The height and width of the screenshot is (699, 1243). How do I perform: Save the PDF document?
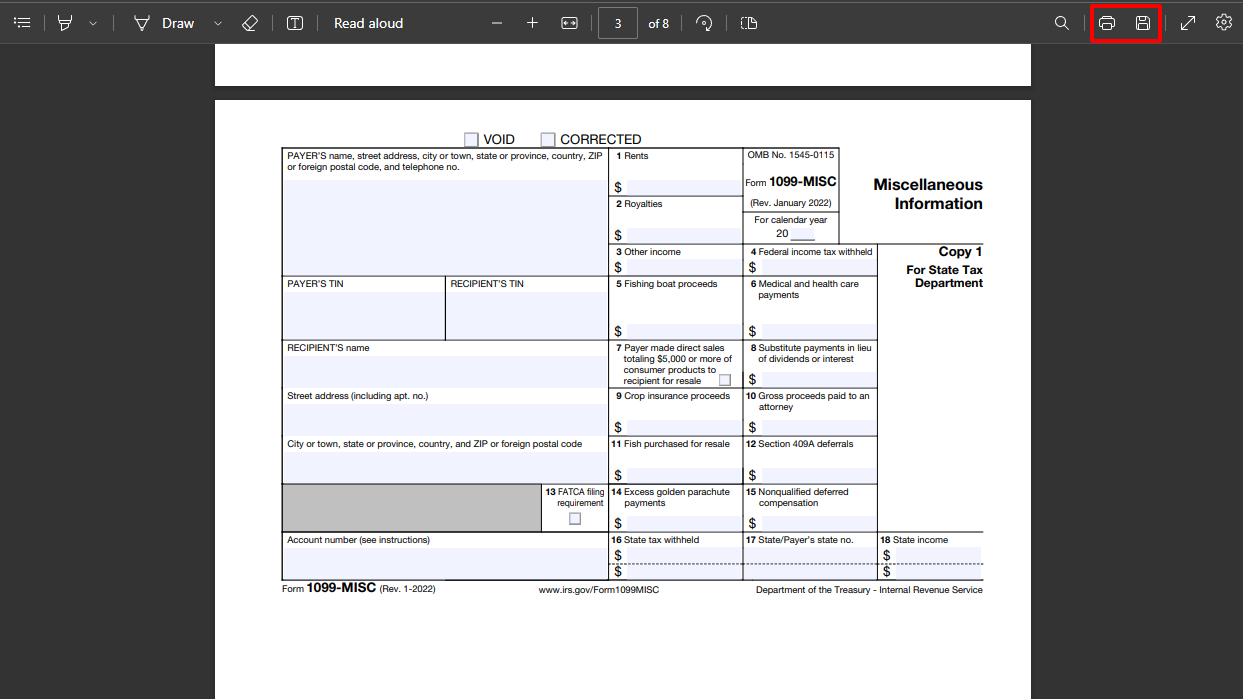[x=1143, y=23]
